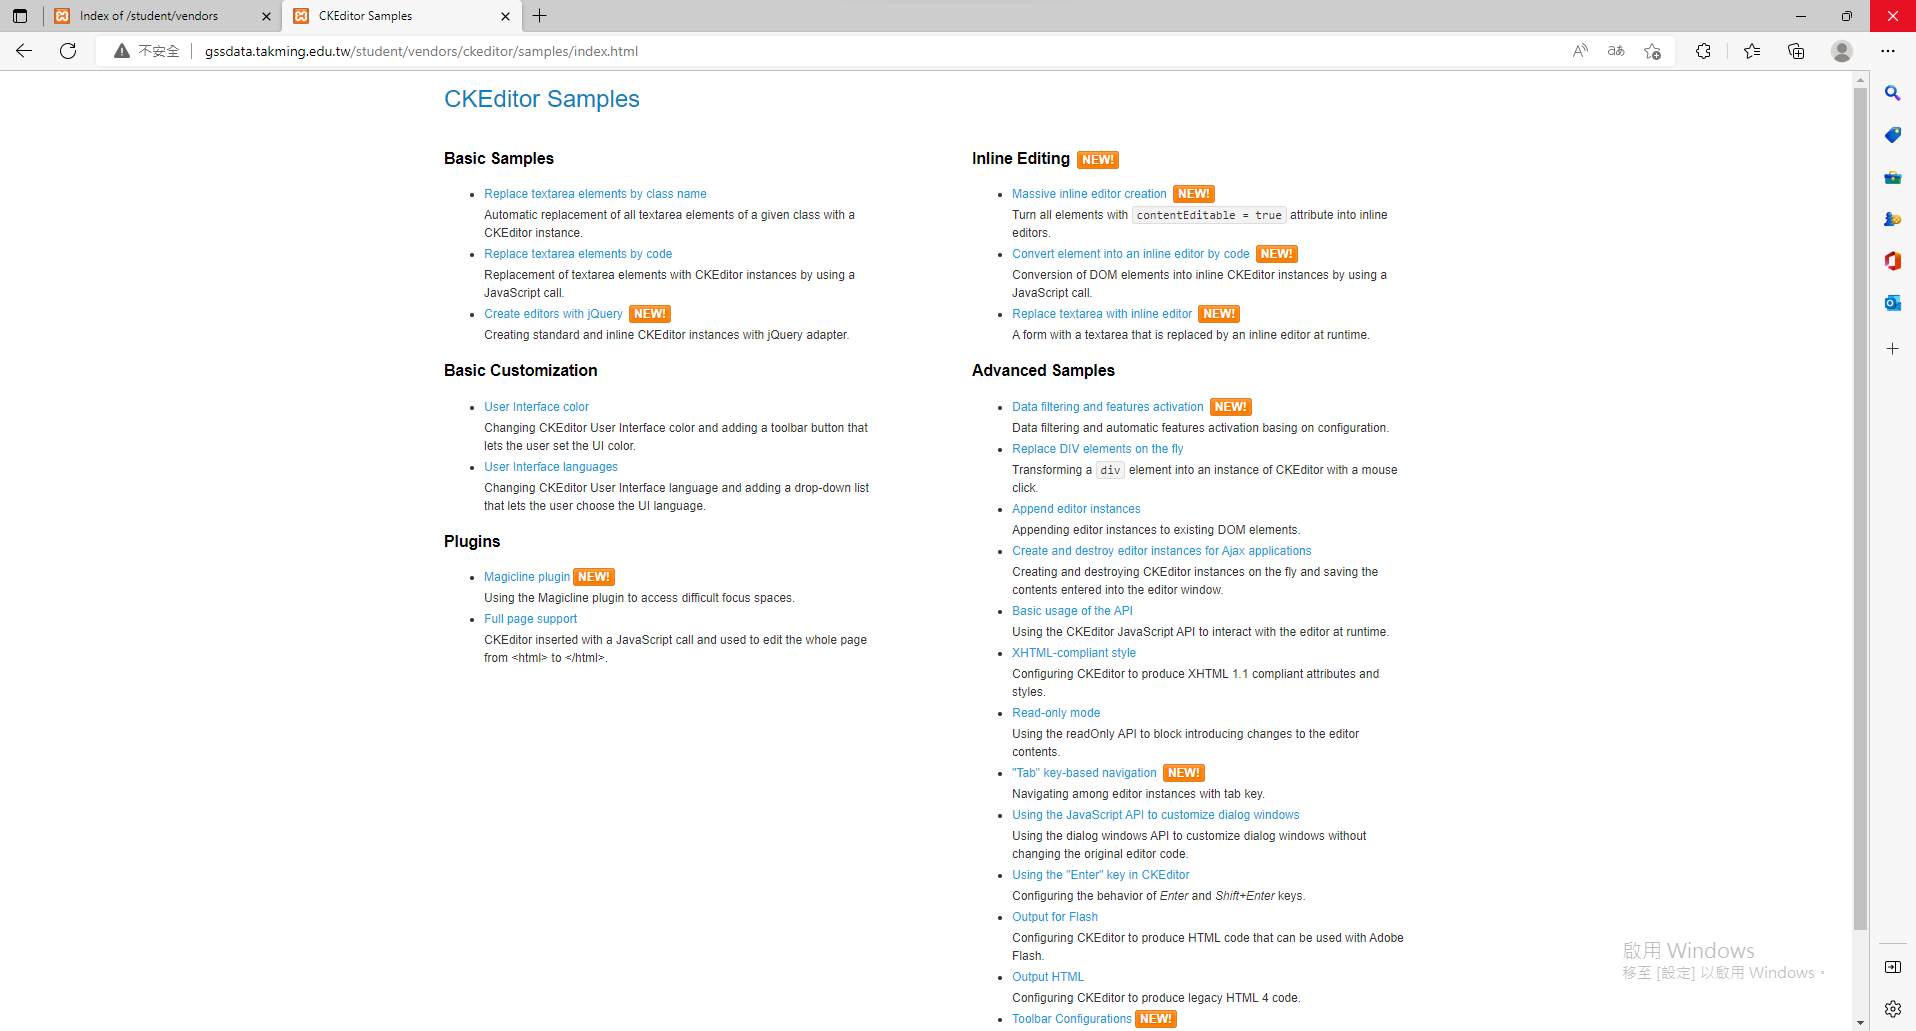Refresh the page with the reload icon
1916x1031 pixels.
[x=68, y=51]
